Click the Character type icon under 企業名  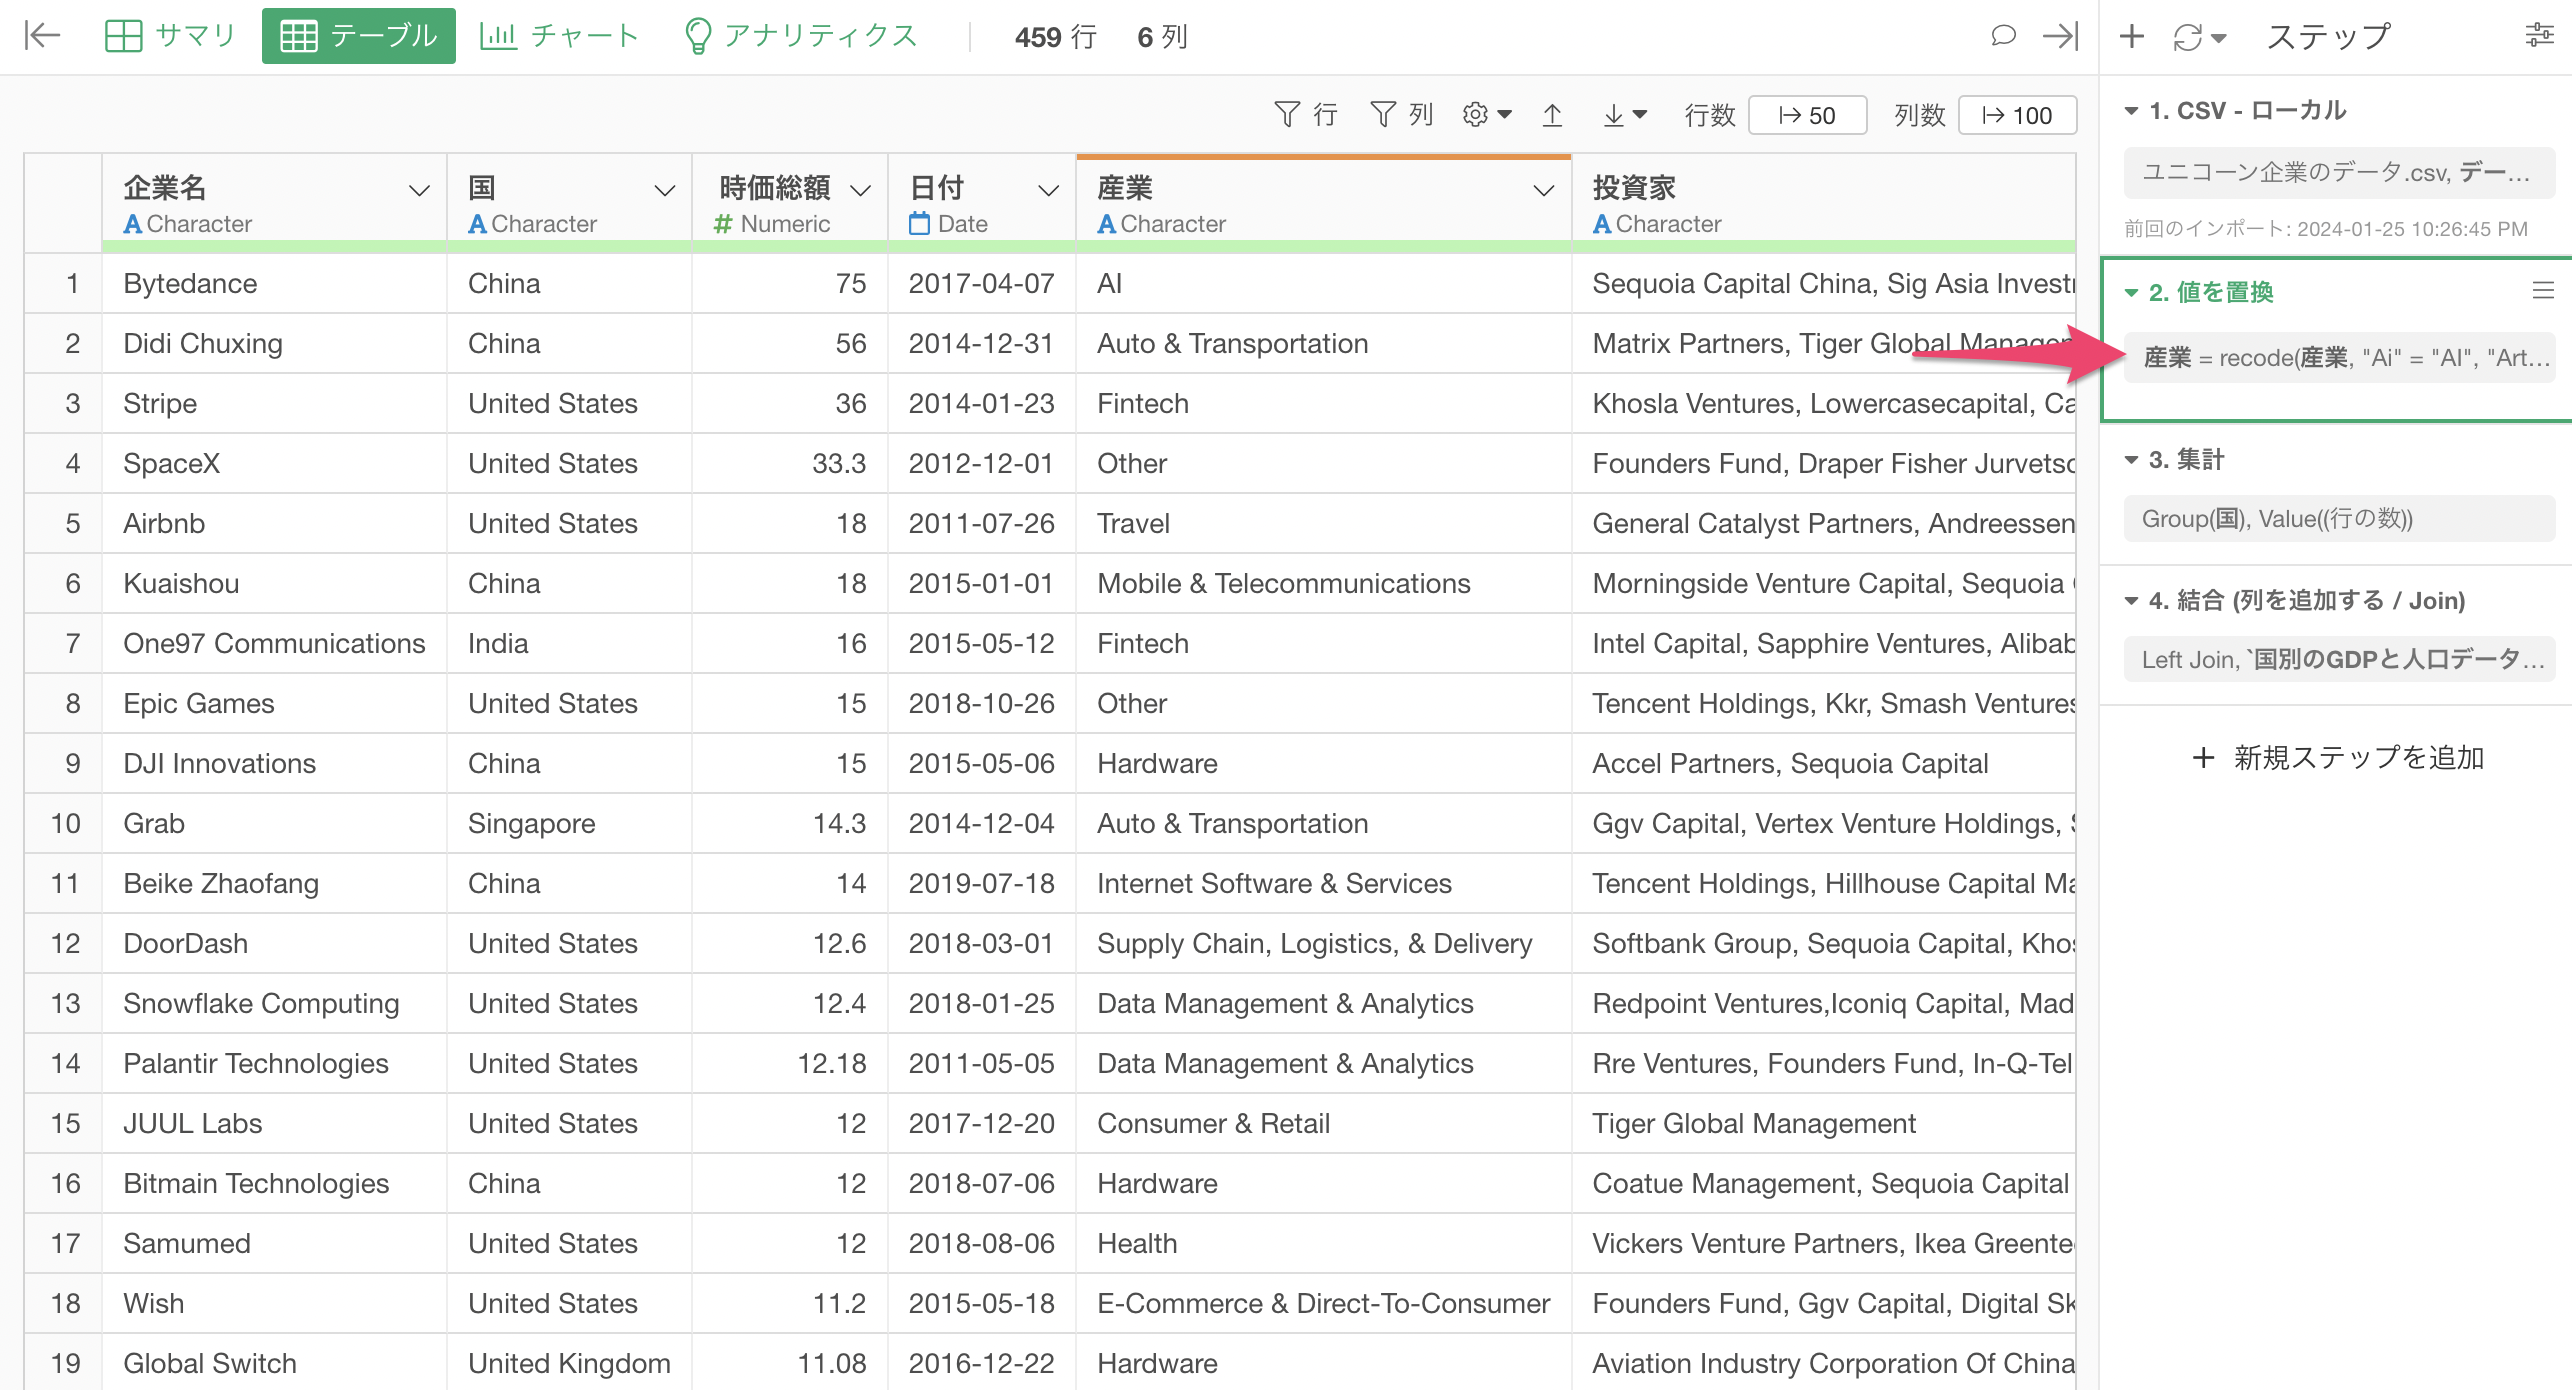(132, 224)
